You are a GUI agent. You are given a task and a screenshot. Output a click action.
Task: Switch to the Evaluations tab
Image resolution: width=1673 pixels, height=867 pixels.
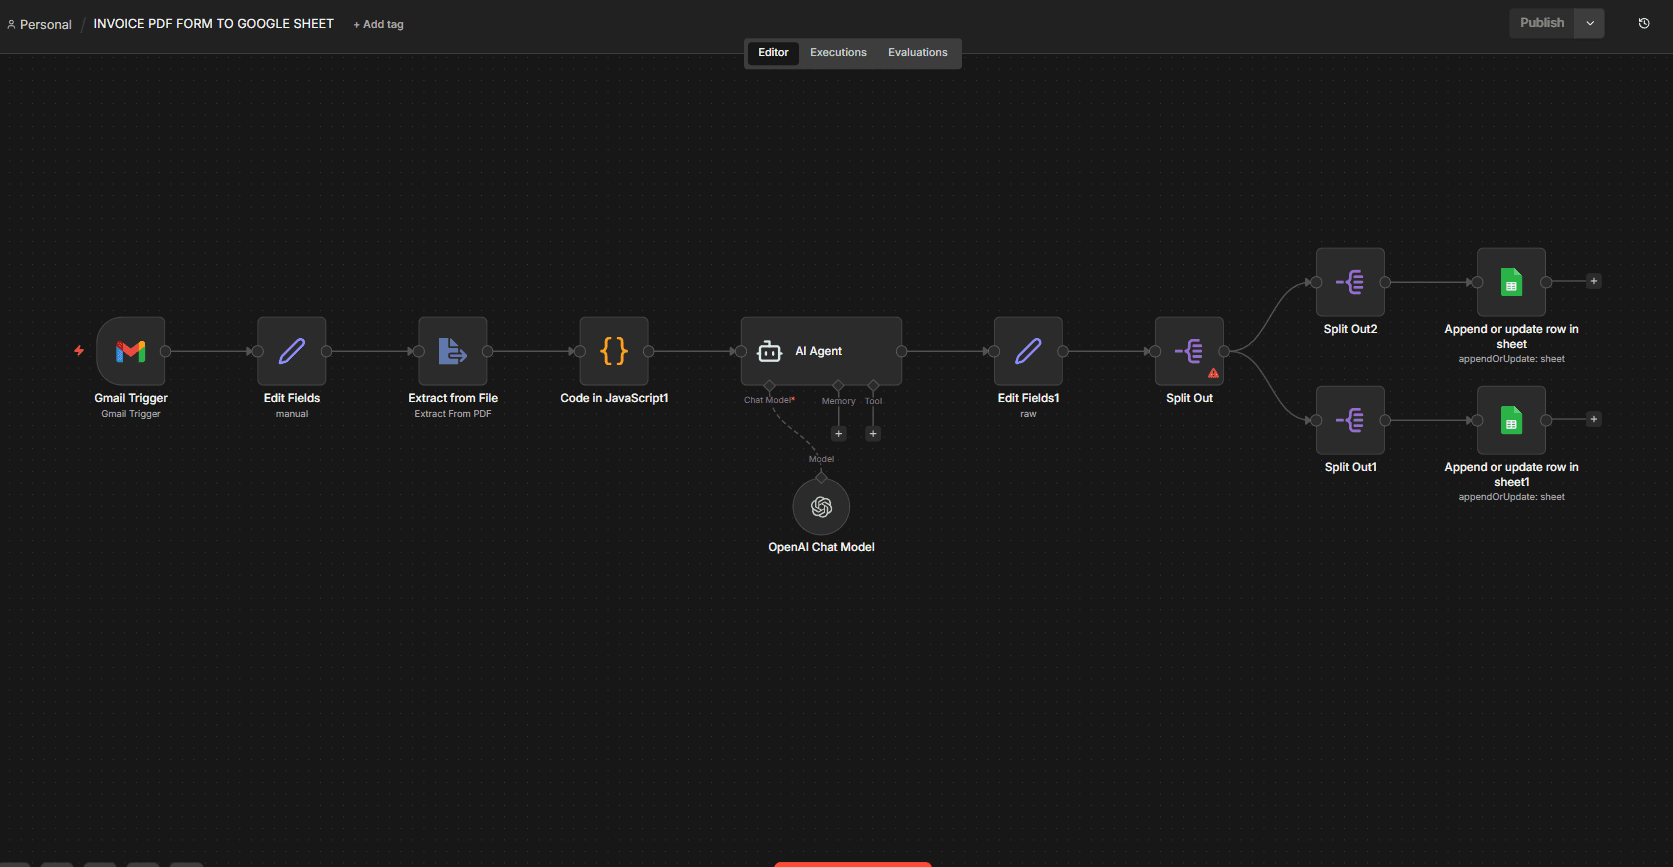[x=918, y=53]
